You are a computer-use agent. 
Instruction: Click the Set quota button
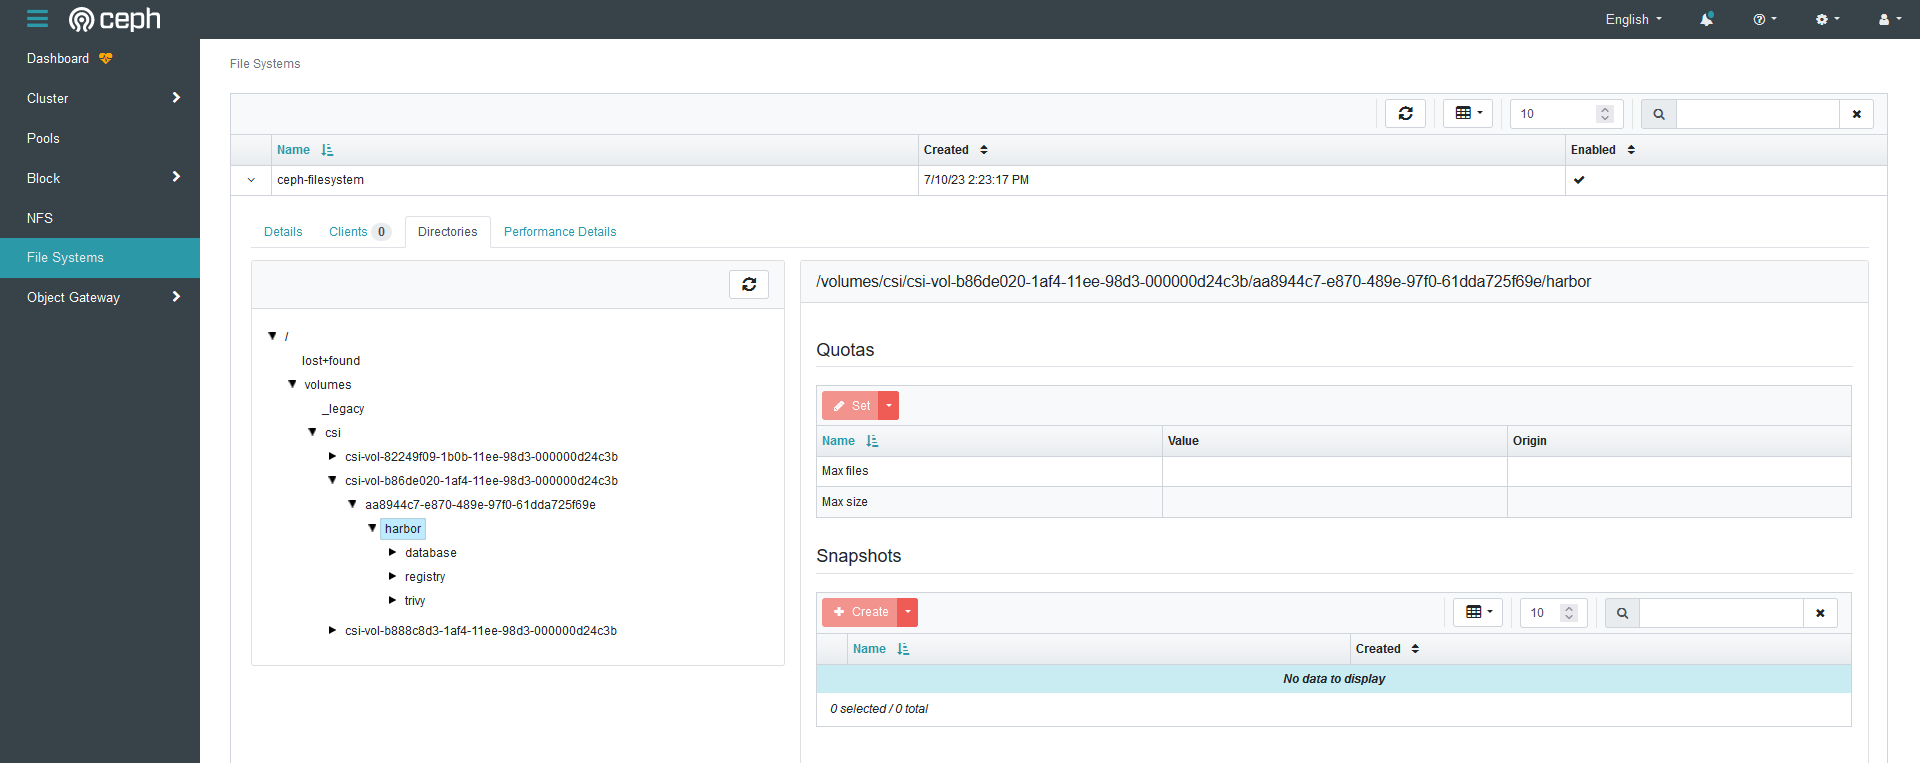coord(850,406)
